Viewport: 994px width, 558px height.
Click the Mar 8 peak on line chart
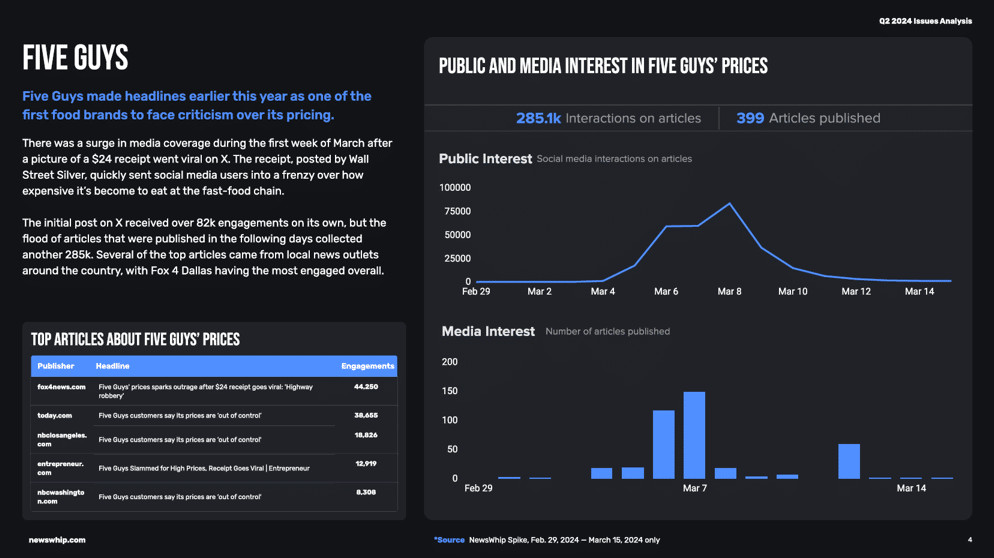(x=730, y=204)
